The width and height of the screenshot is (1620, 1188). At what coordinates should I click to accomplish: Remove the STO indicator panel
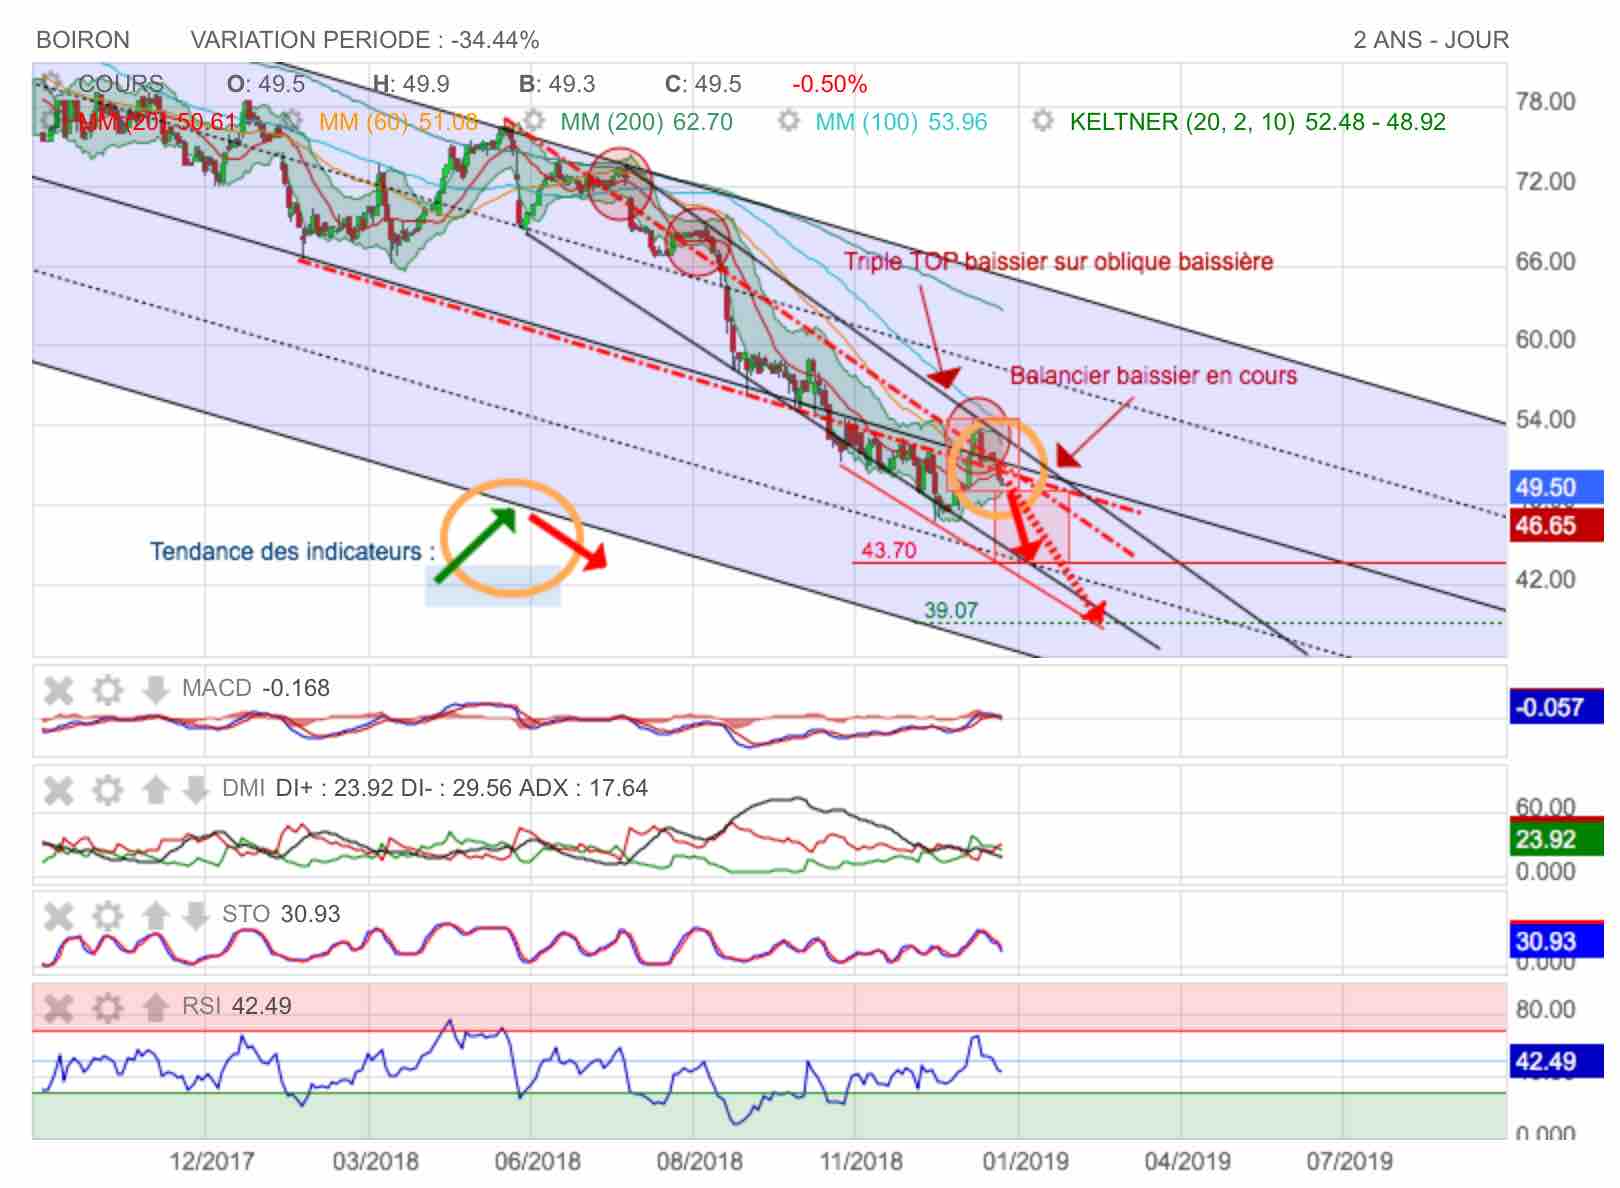click(59, 915)
